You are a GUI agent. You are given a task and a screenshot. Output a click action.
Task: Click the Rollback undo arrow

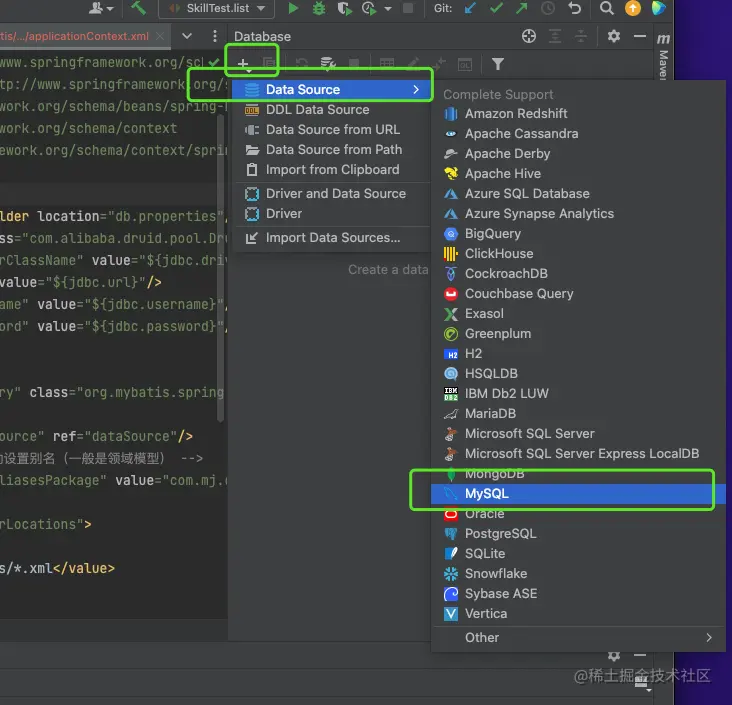(x=575, y=8)
